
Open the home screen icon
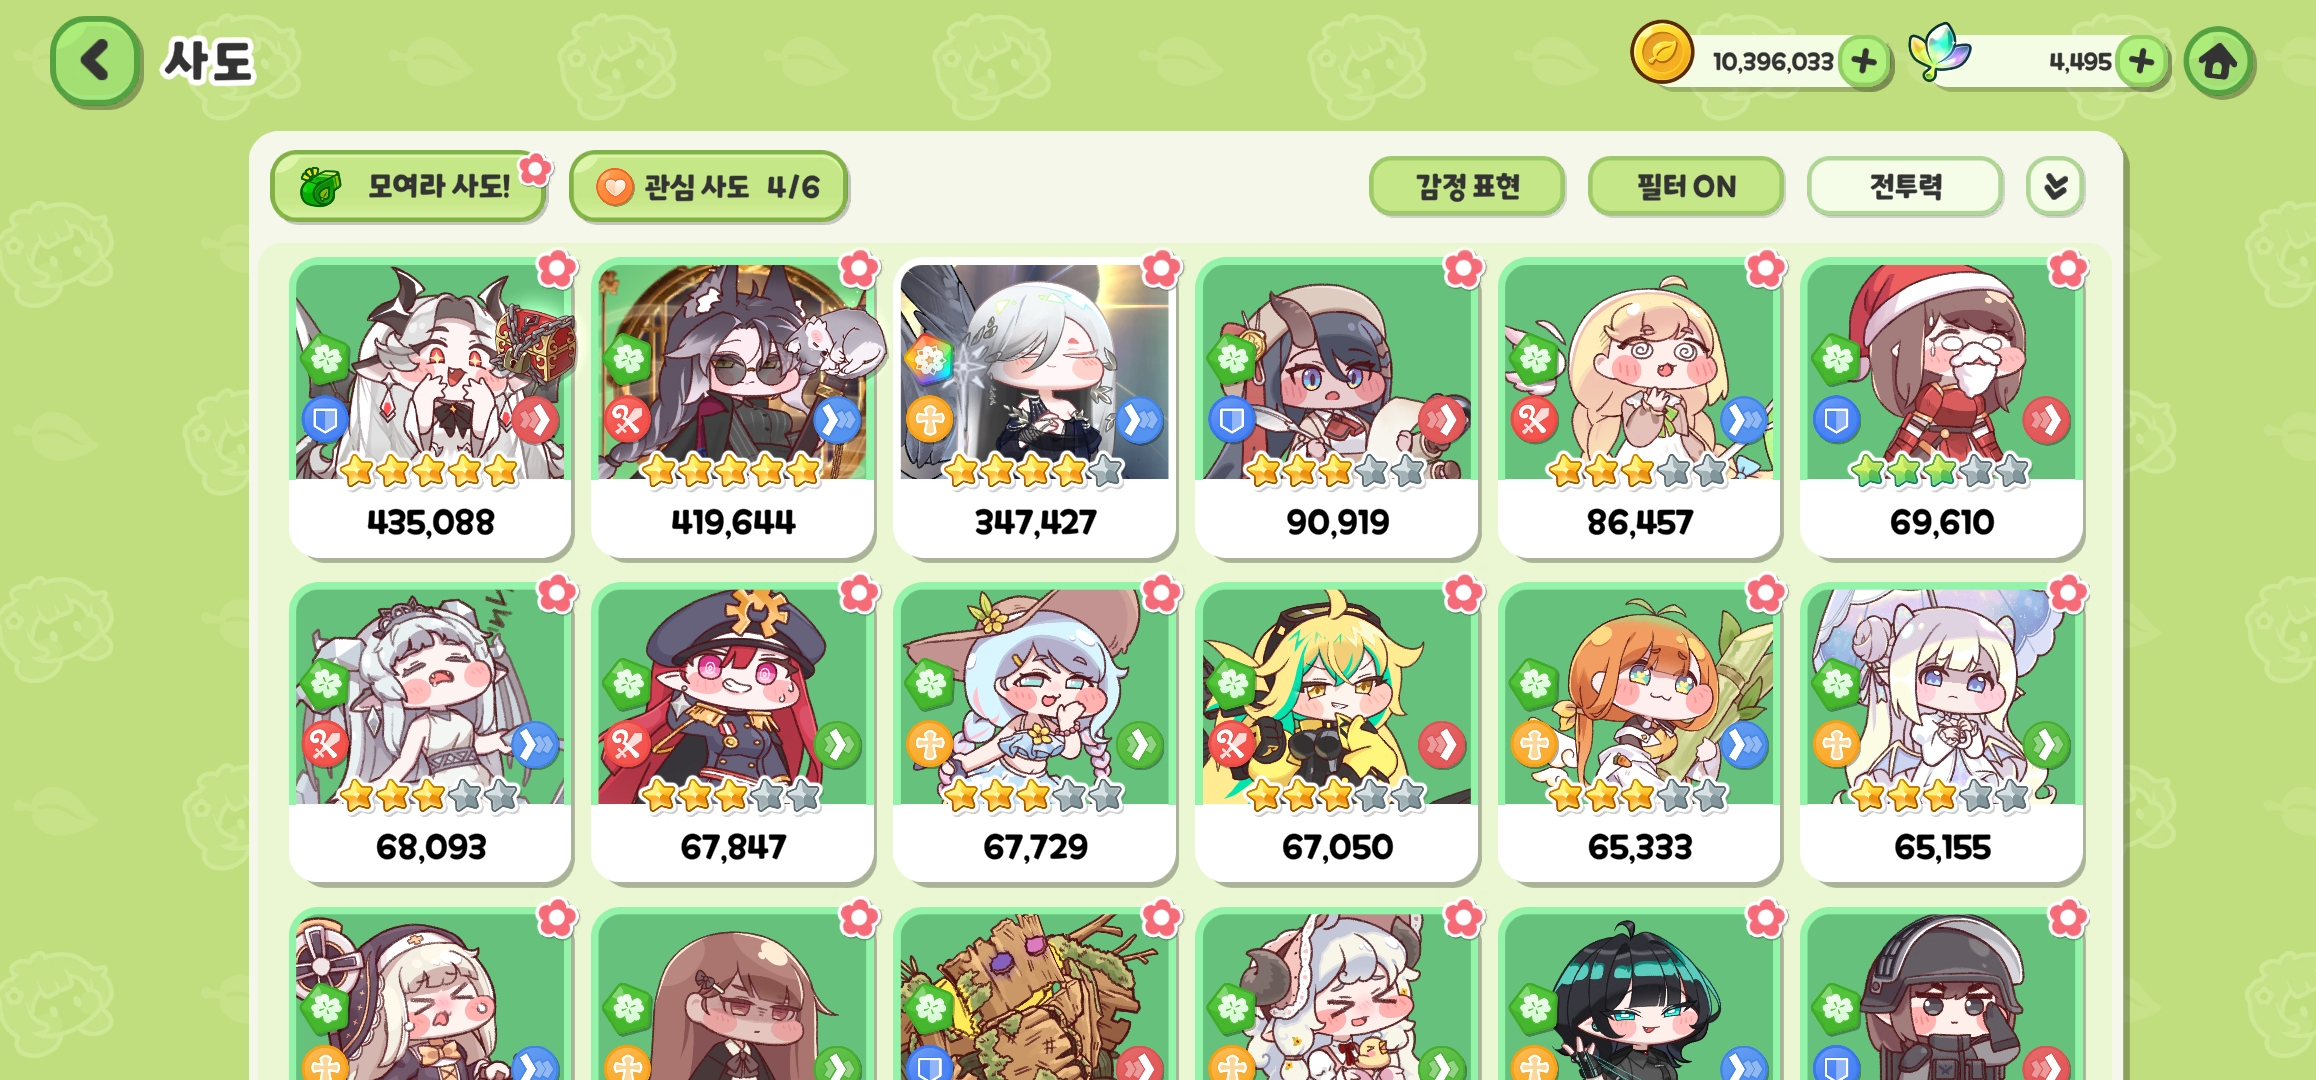point(2218,62)
